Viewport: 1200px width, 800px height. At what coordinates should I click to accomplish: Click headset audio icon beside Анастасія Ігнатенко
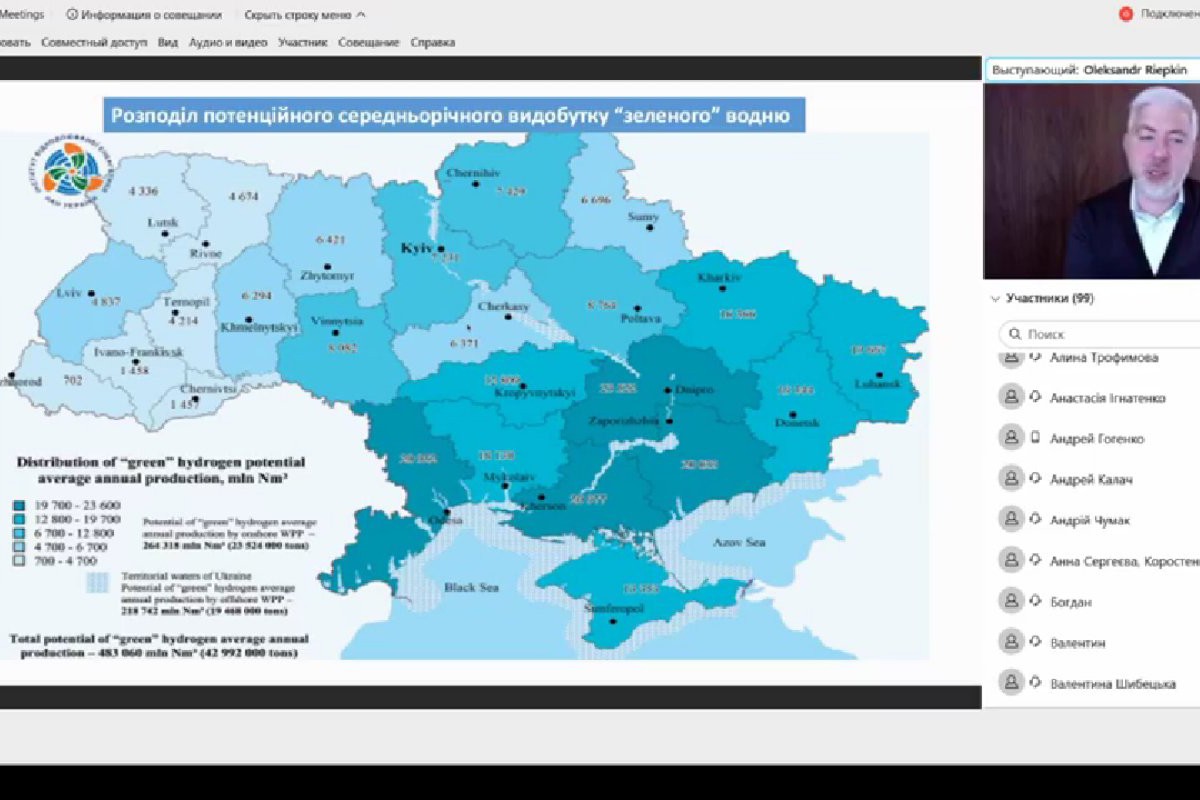click(x=1036, y=397)
